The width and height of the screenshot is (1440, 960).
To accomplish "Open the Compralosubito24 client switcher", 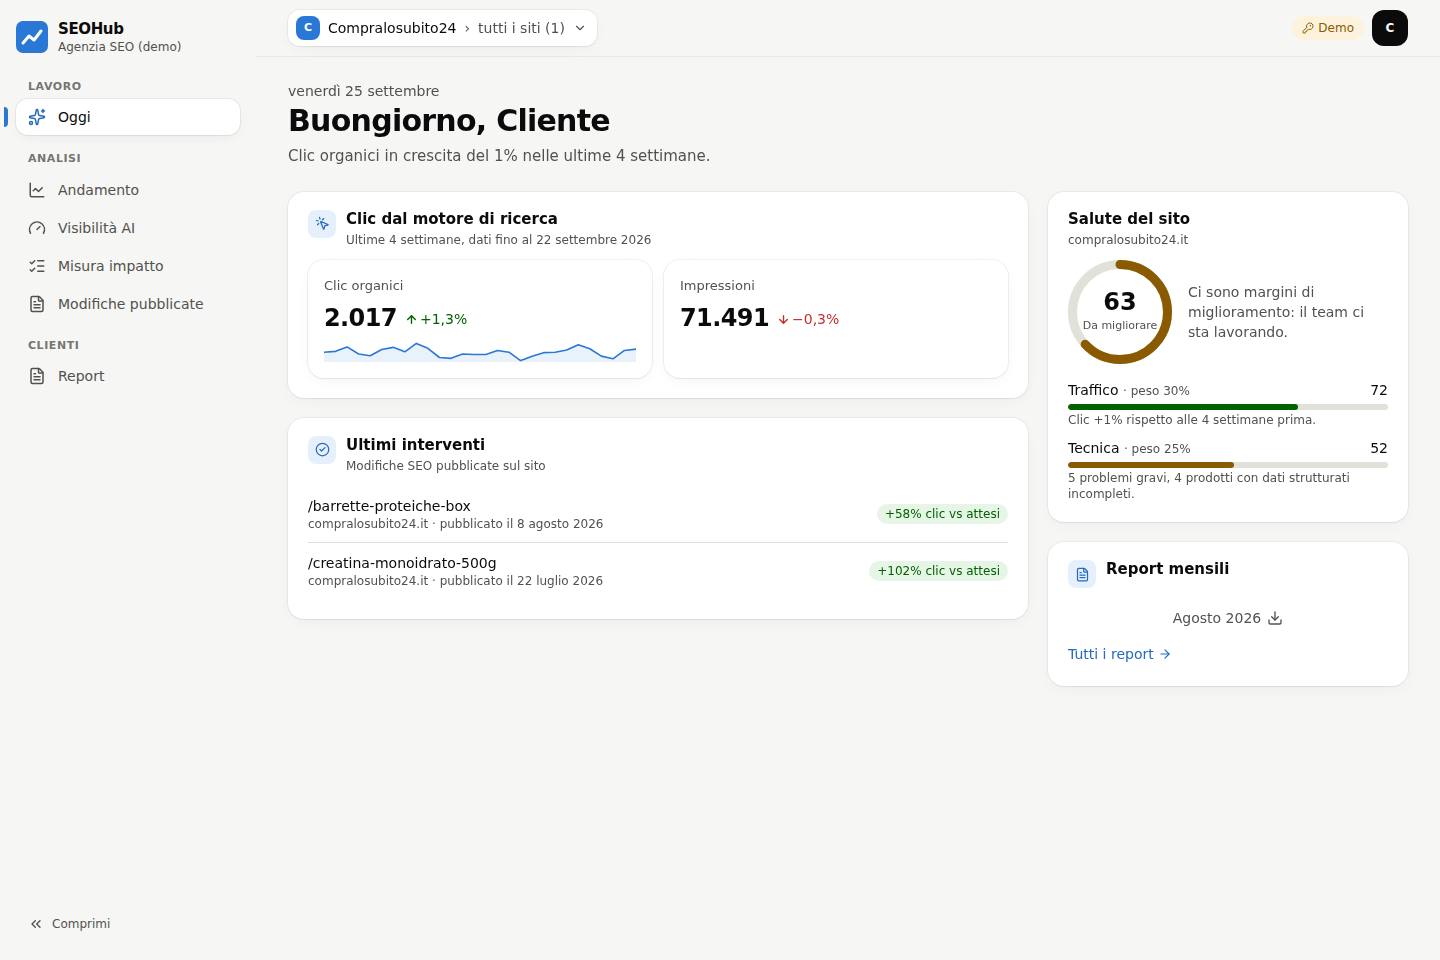I will (442, 28).
